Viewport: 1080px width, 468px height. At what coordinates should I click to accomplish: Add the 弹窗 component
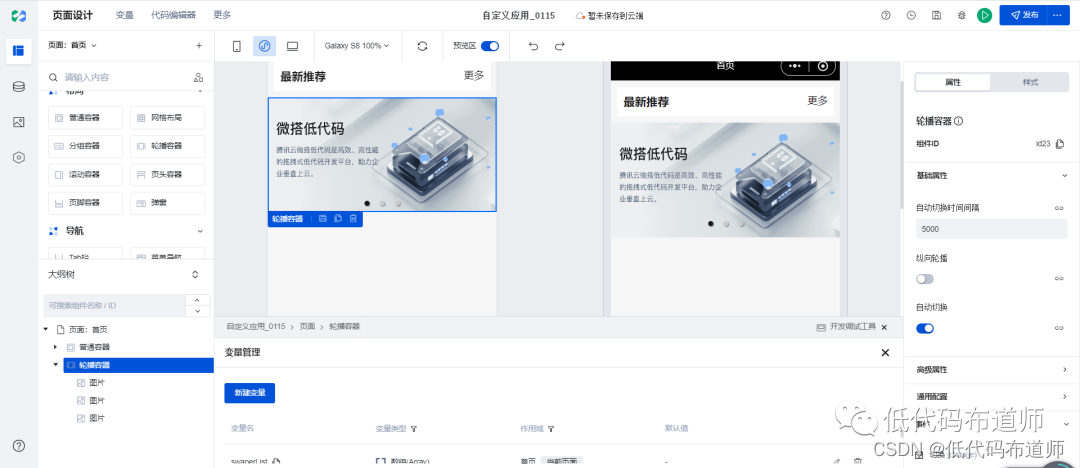[x=167, y=203]
